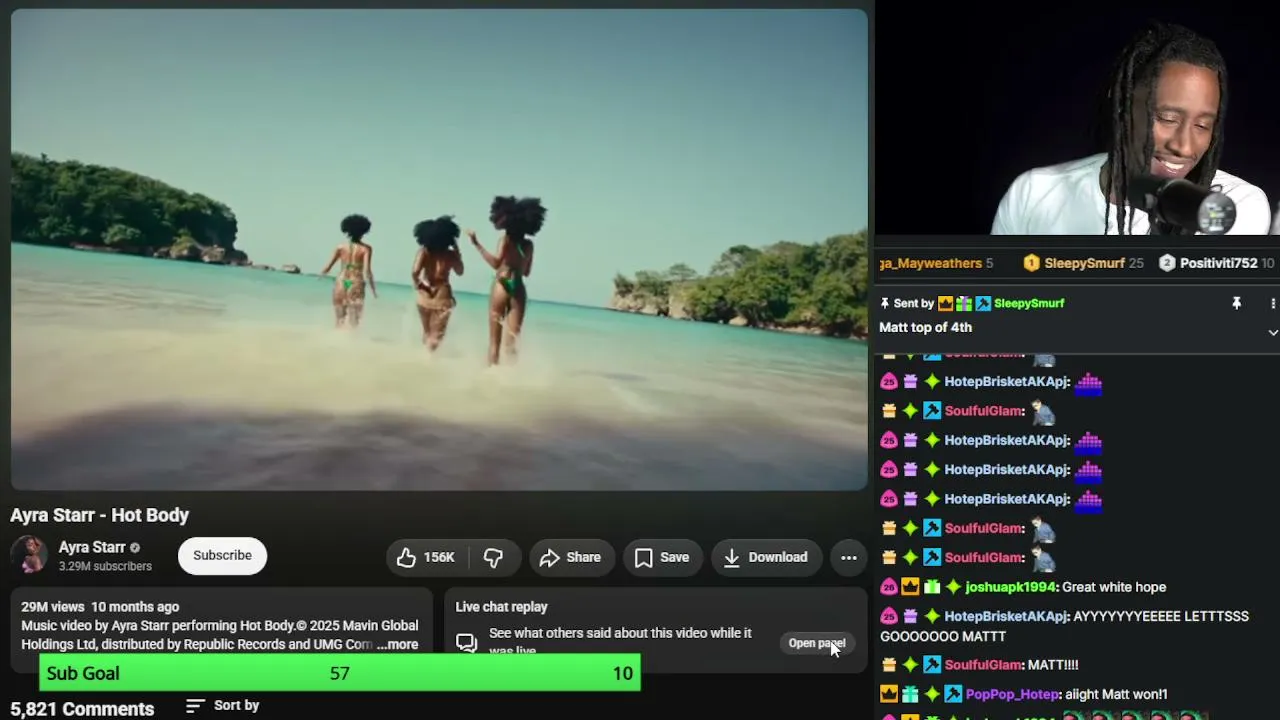This screenshot has width=1280, height=720.
Task: Click the gold rank 1 badge
Action: click(1032, 263)
